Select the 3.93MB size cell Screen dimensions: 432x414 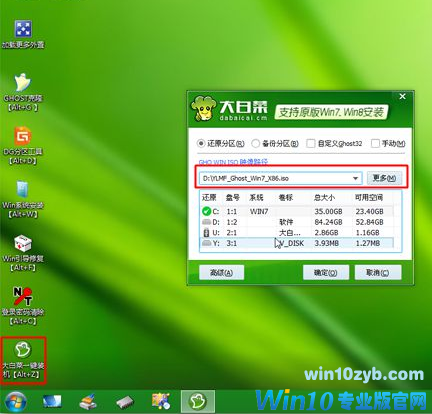(x=326, y=243)
